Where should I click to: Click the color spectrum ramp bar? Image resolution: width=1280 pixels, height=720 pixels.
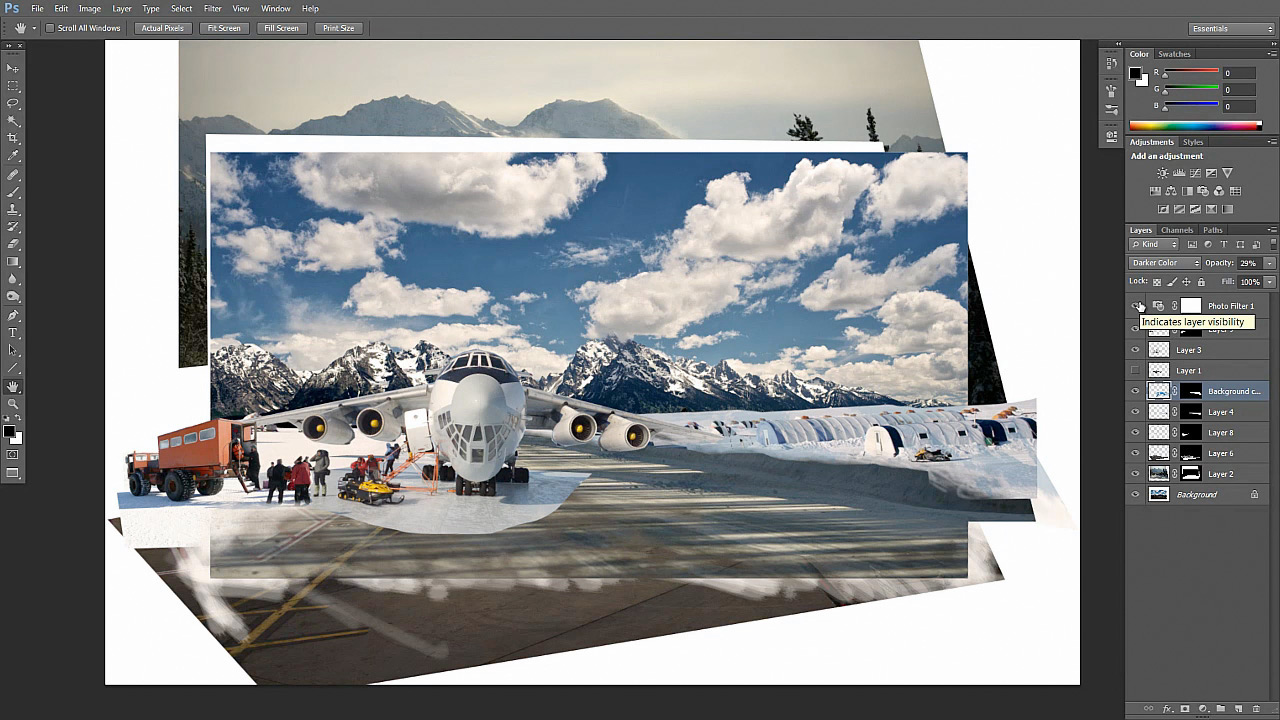coord(1195,126)
